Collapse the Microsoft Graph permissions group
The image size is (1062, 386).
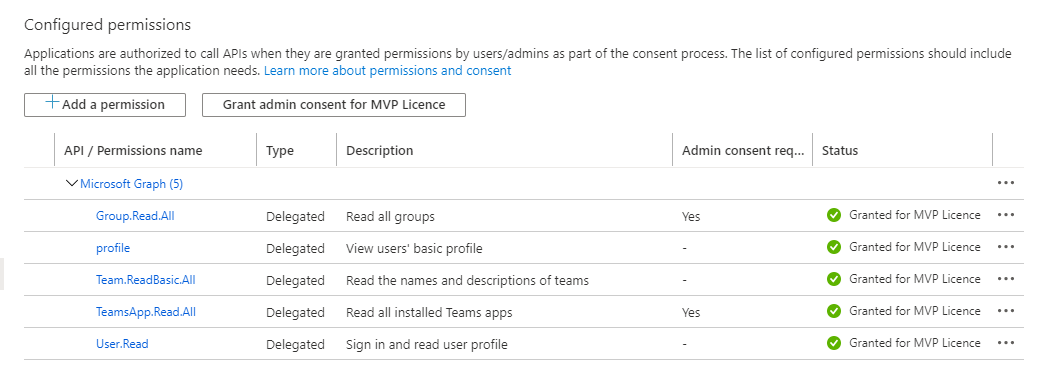pyautogui.click(x=72, y=184)
